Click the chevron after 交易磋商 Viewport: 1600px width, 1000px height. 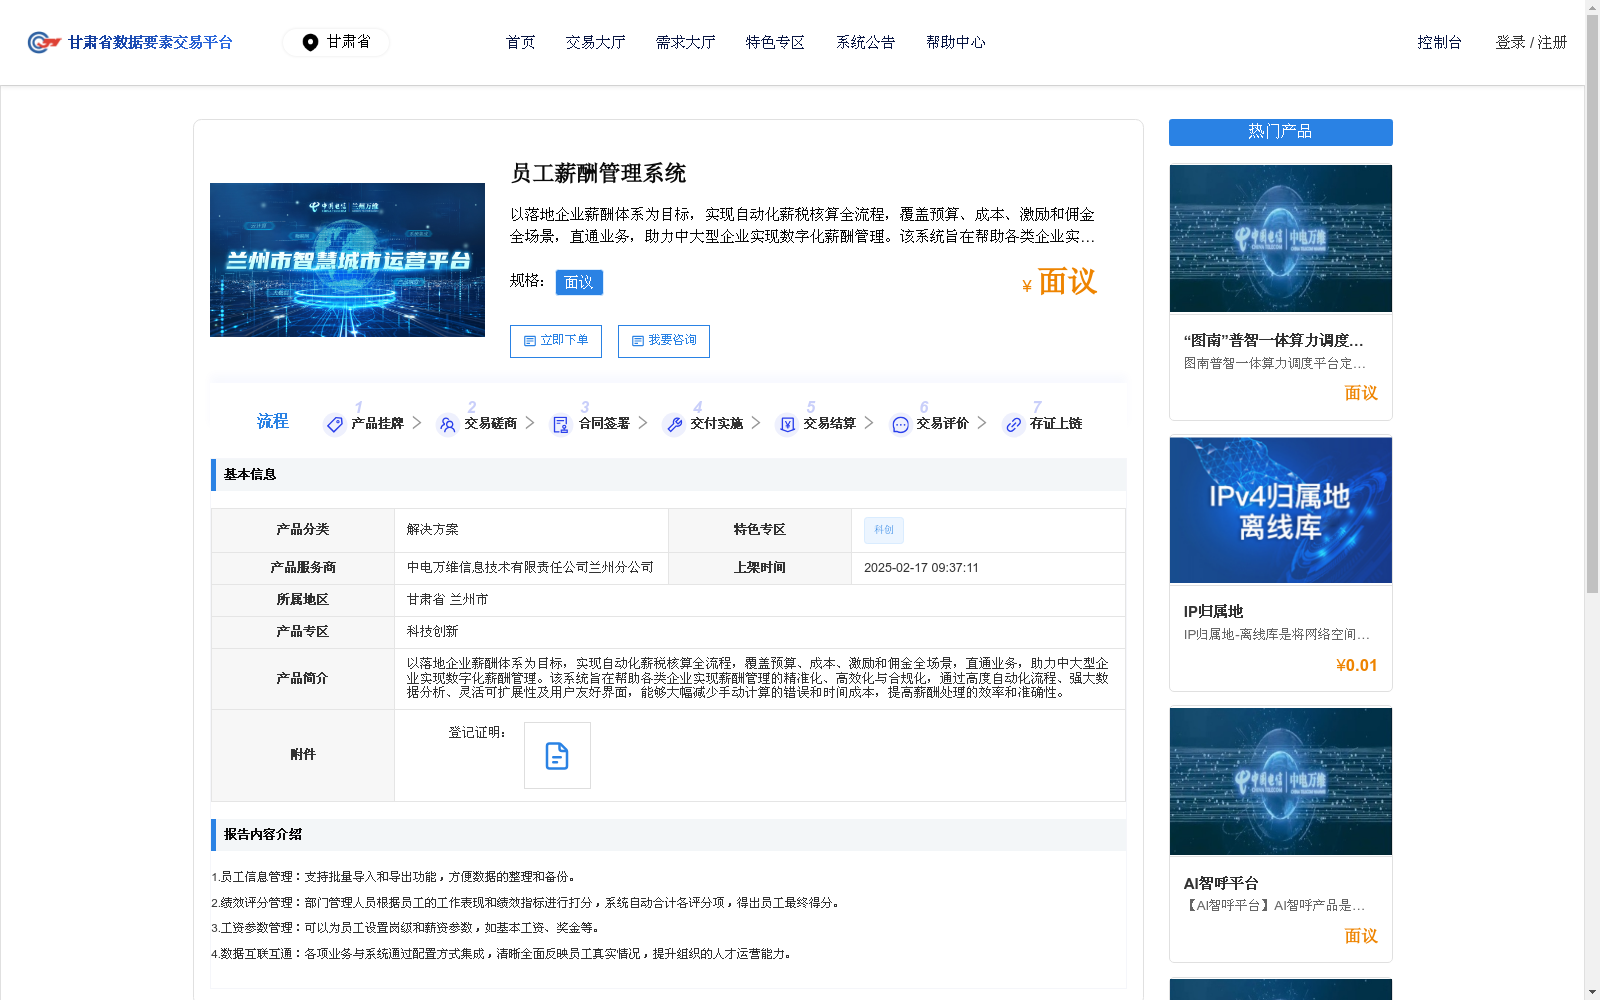tap(530, 423)
